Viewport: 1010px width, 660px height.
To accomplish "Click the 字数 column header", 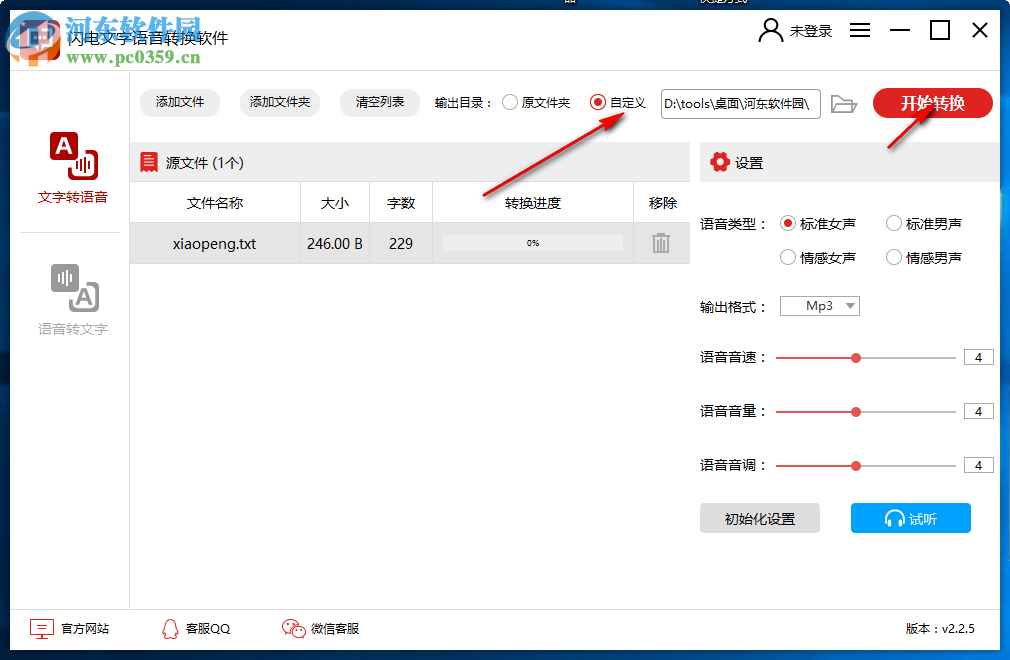I will [401, 203].
